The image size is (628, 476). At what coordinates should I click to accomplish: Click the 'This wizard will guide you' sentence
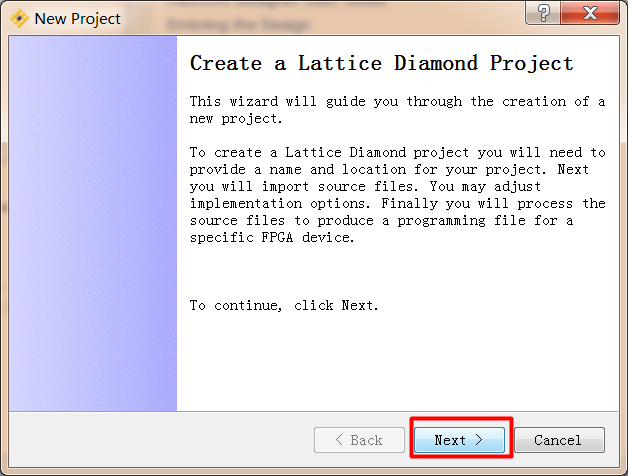pyautogui.click(x=397, y=110)
